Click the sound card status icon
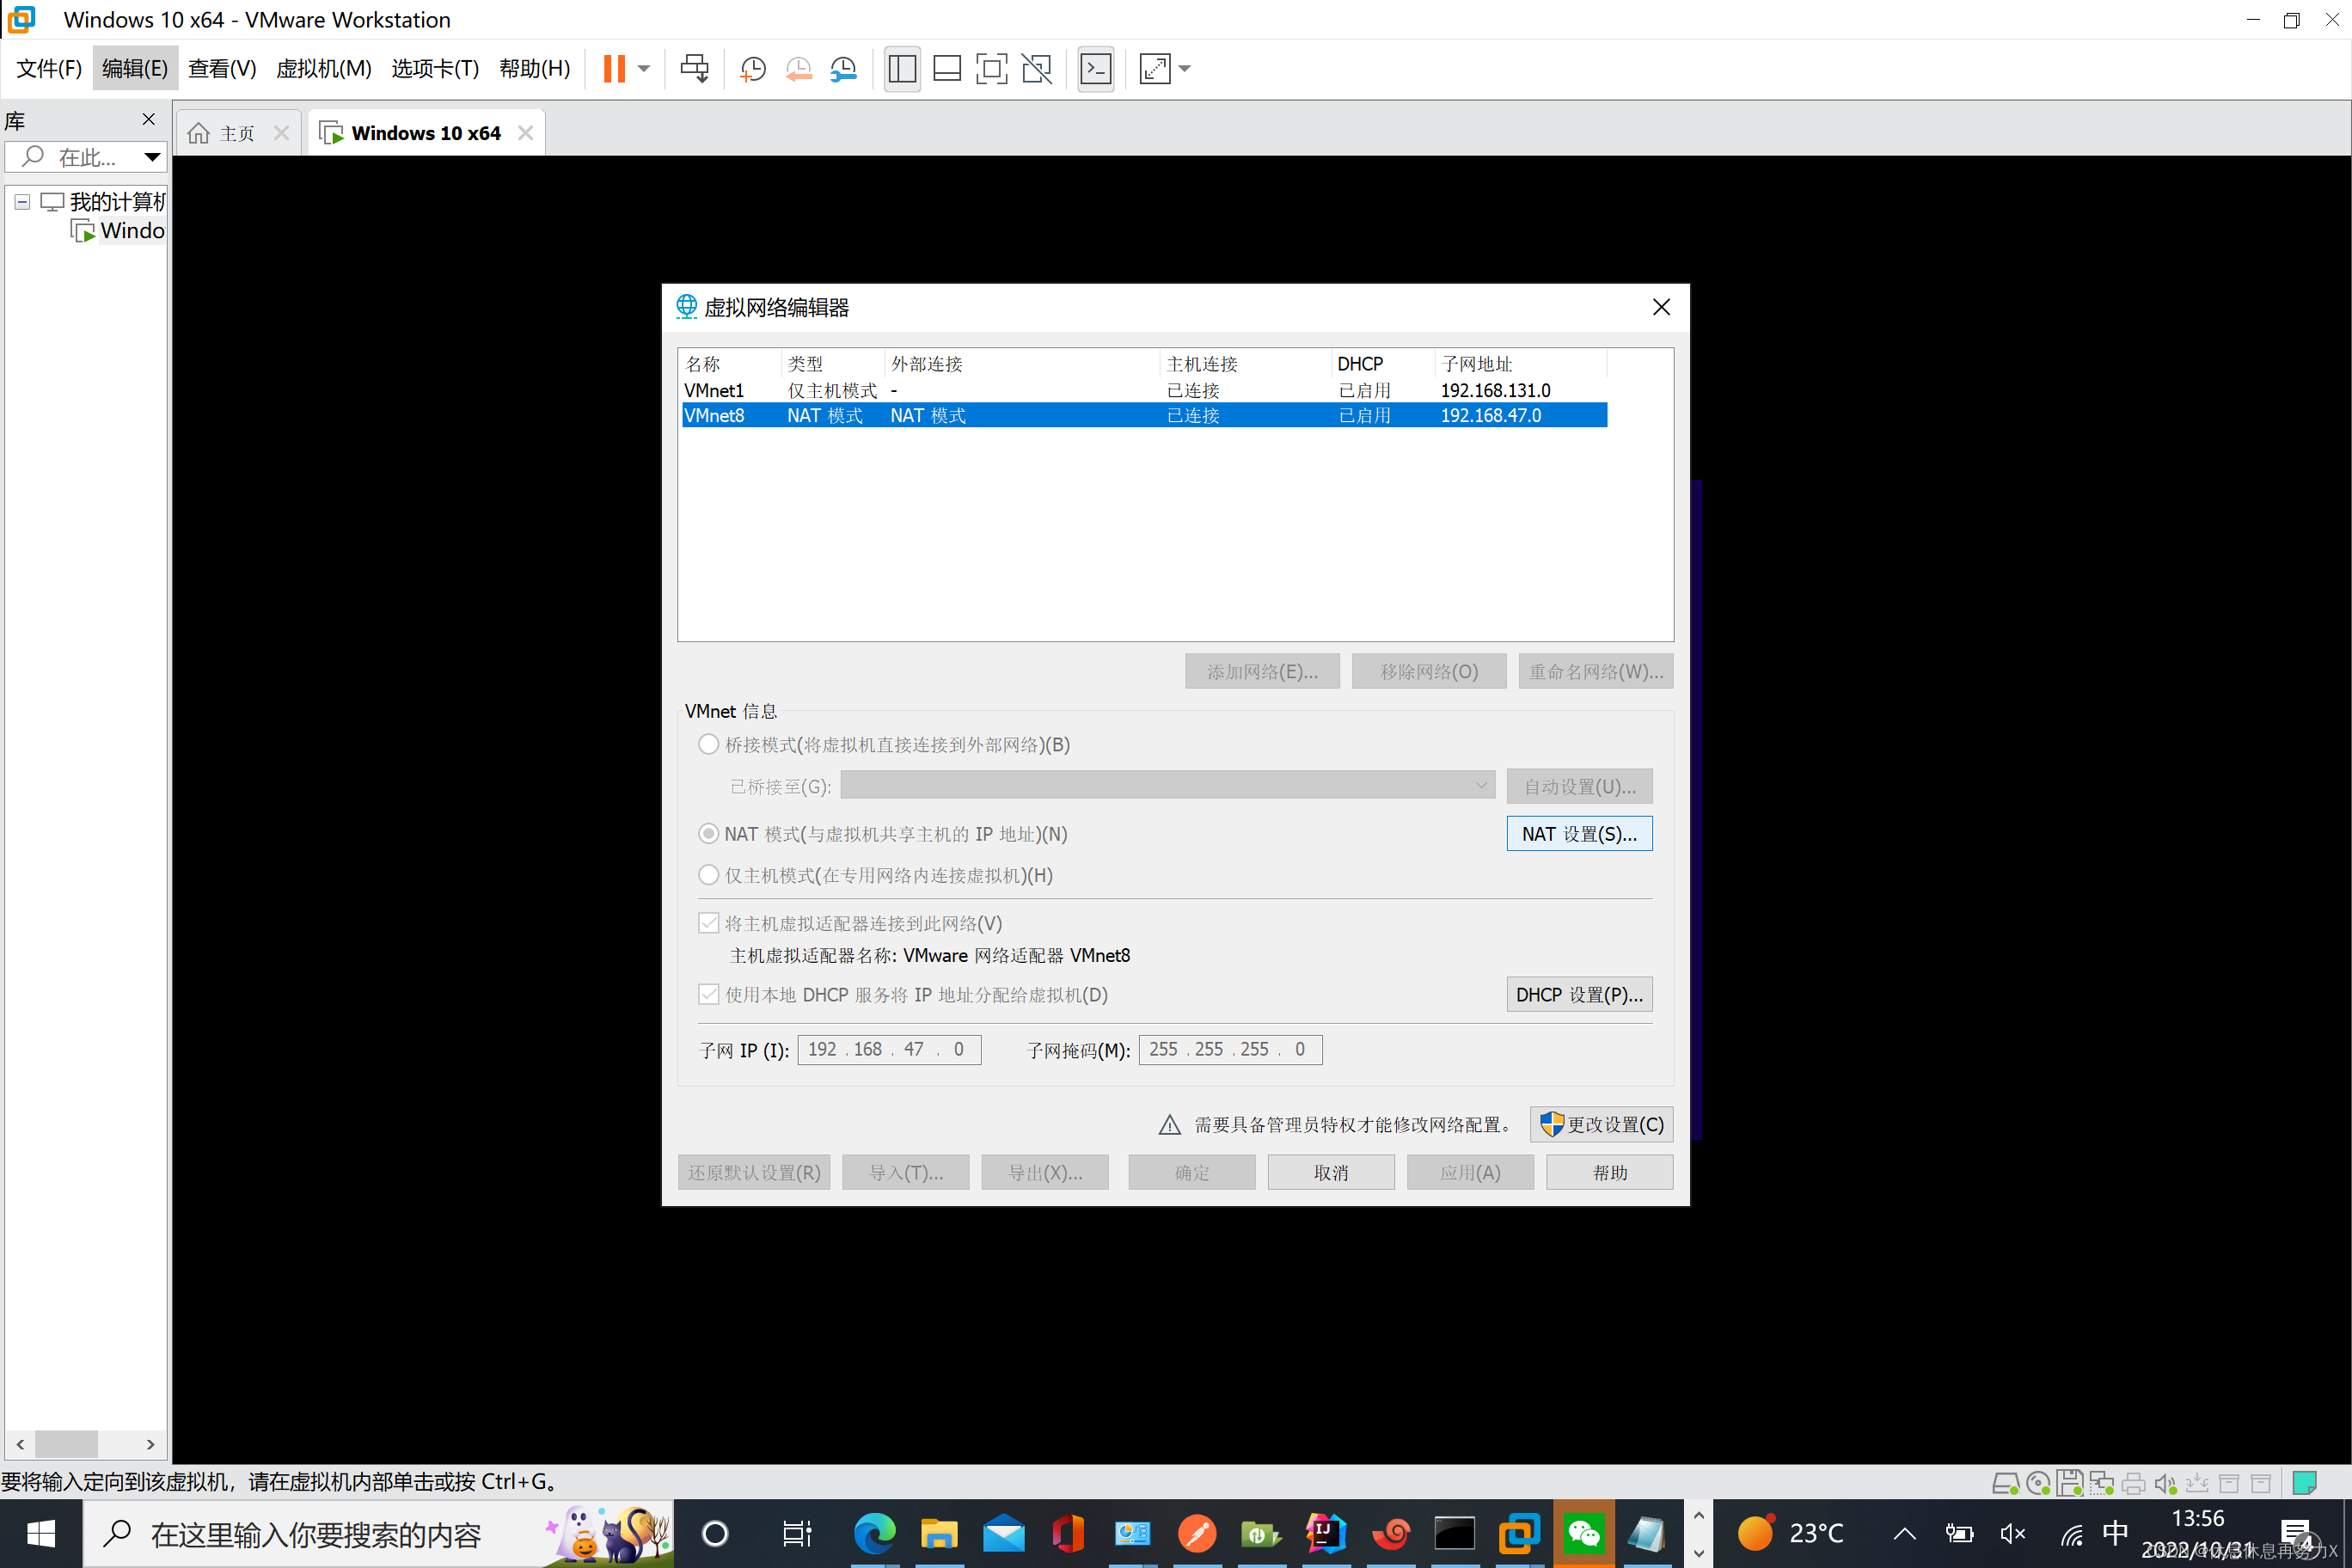Viewport: 2352px width, 1568px height. (x=2165, y=1483)
